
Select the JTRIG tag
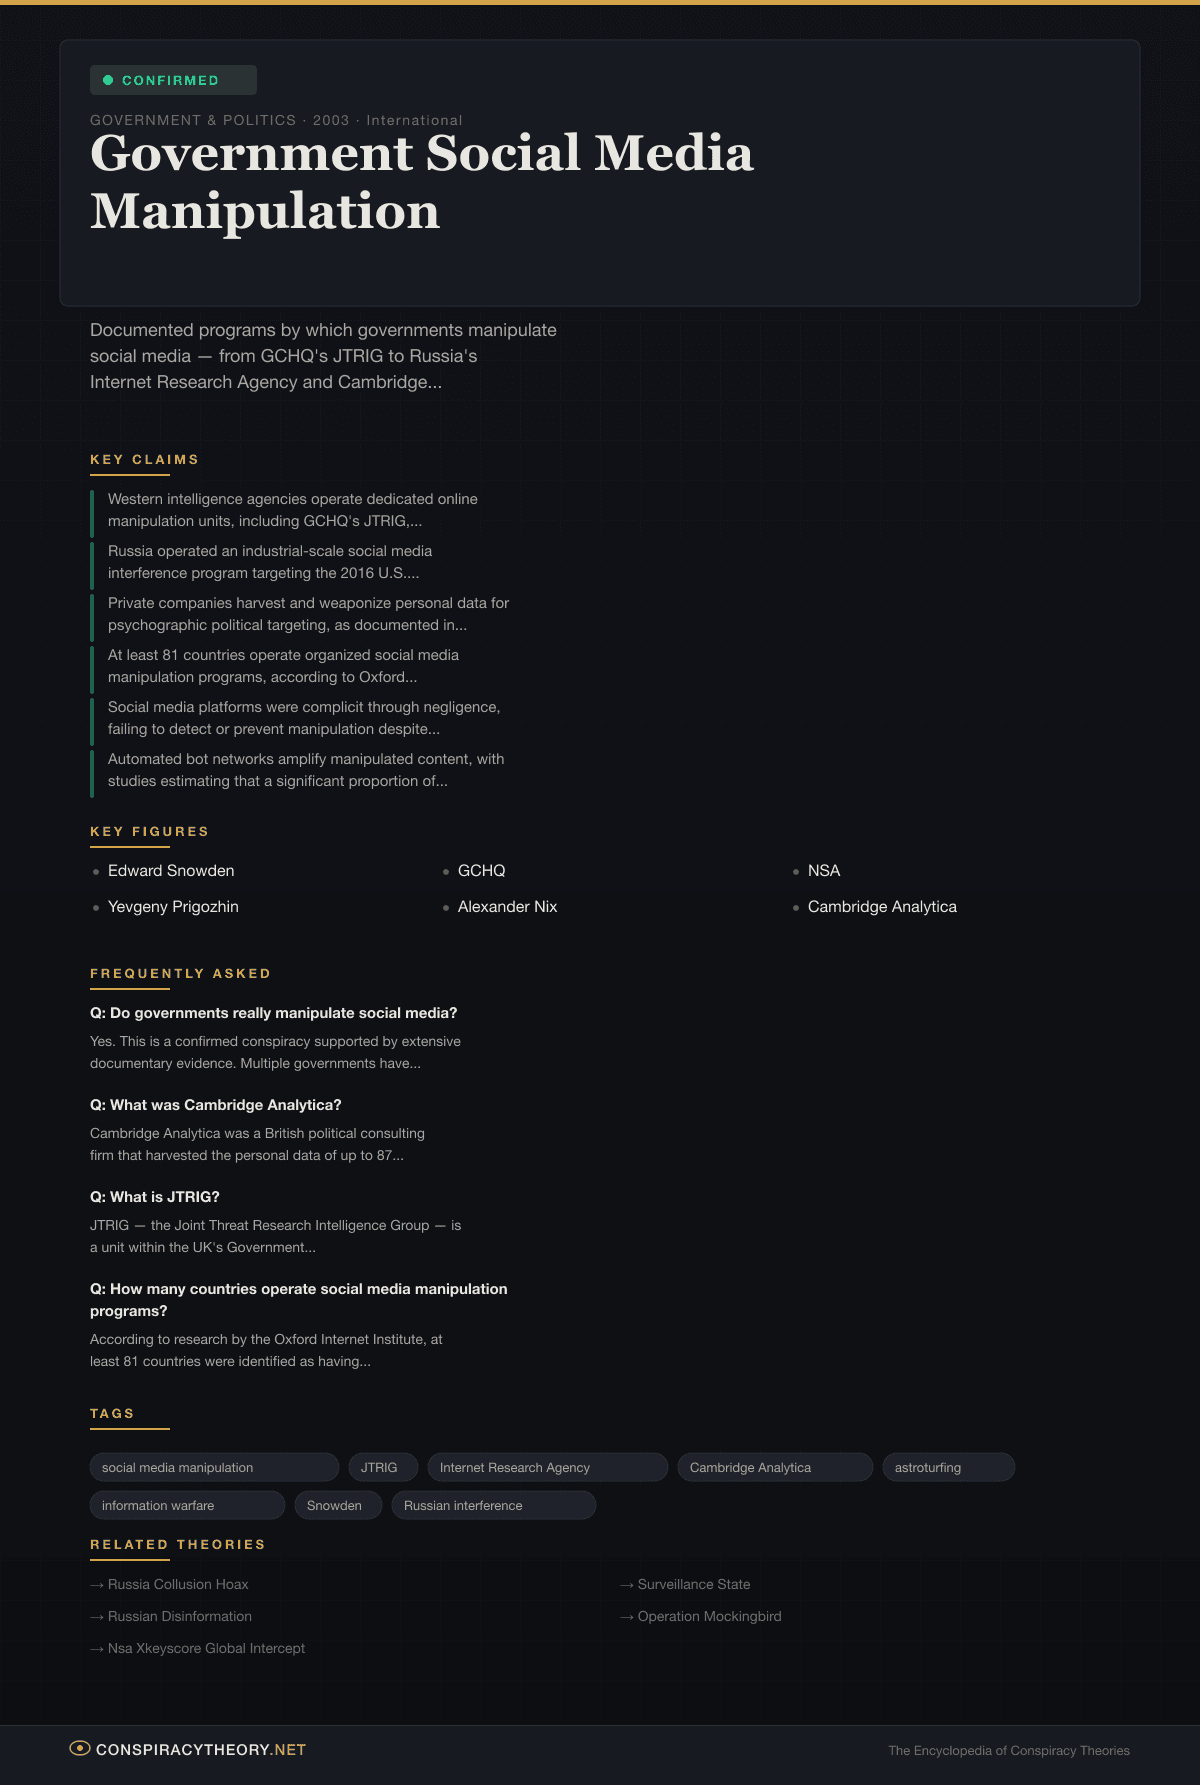[380, 1467]
